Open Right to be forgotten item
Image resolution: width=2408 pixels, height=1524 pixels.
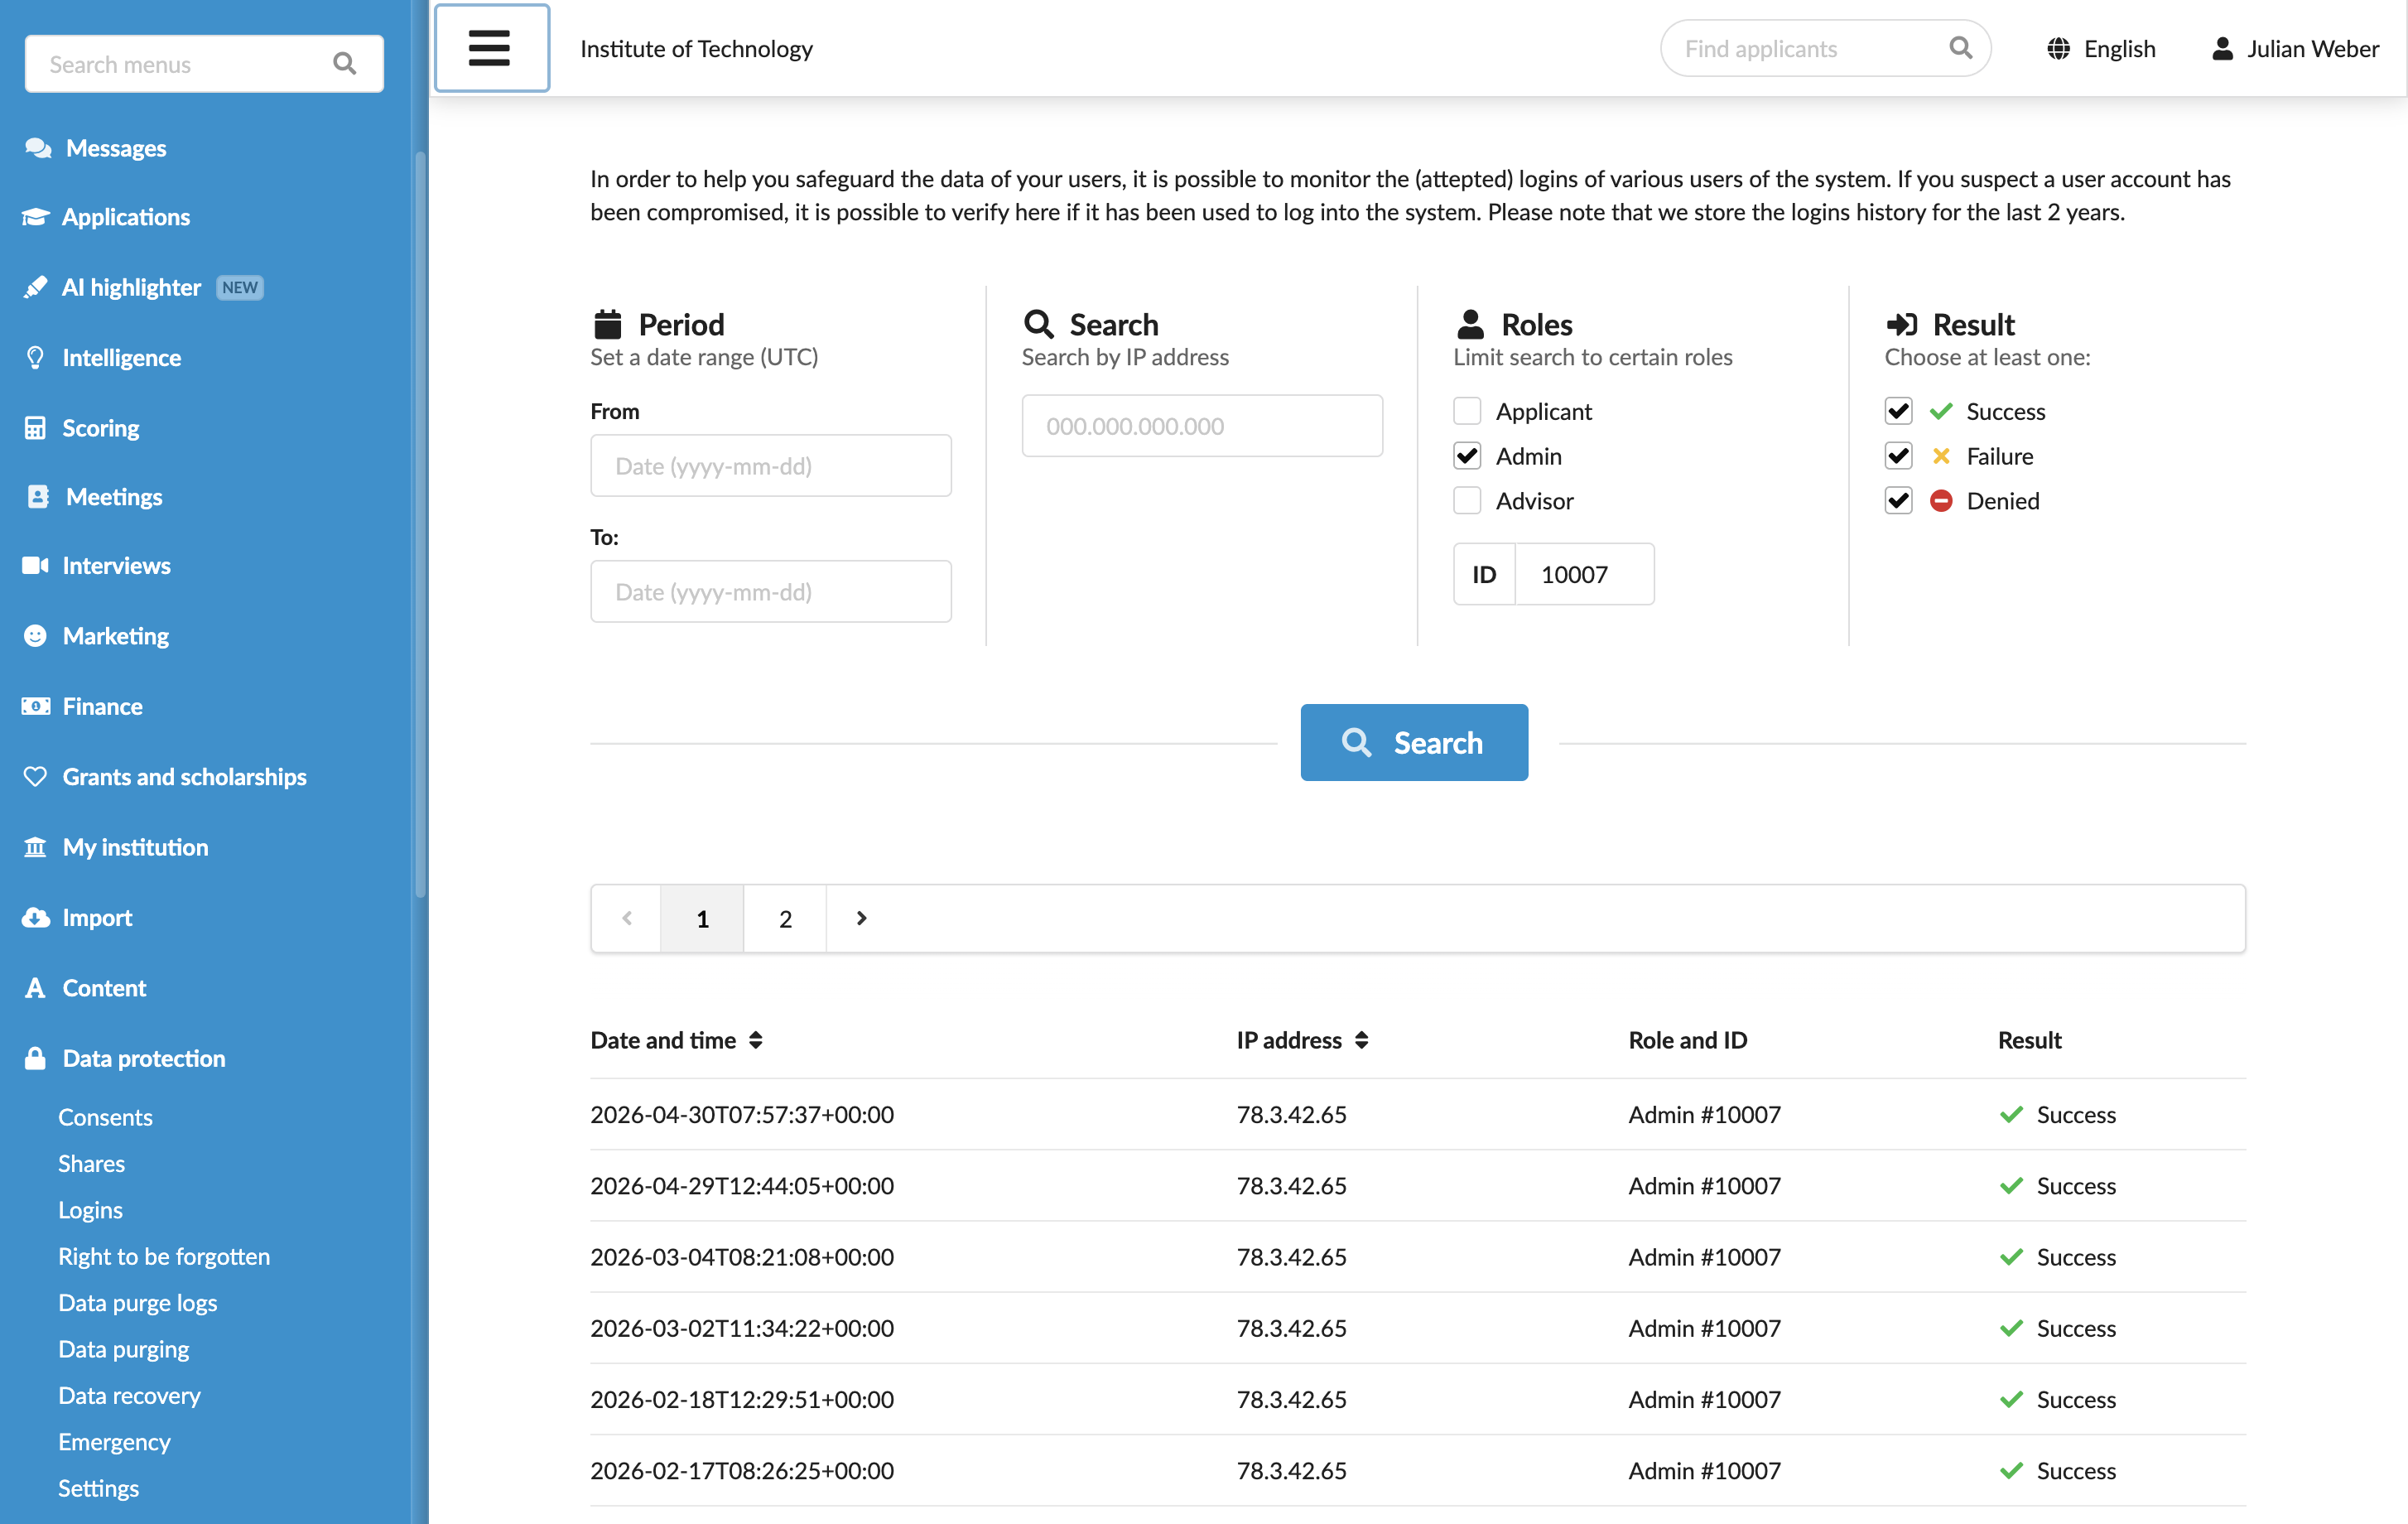(x=164, y=1256)
